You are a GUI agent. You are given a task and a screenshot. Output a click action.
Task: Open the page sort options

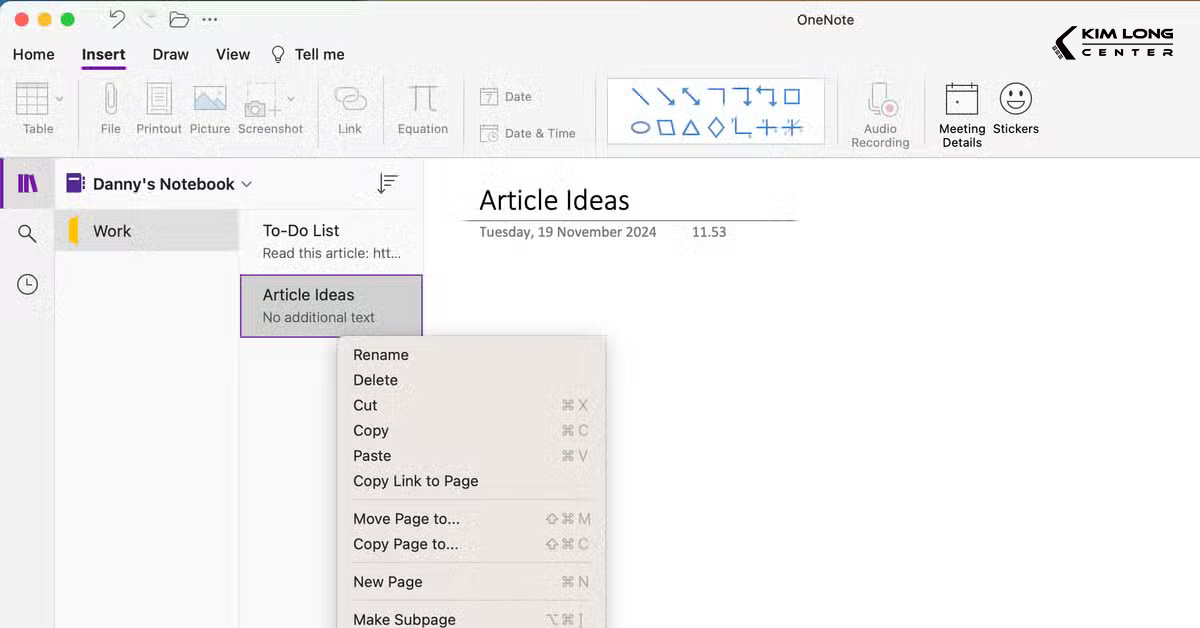coord(386,184)
